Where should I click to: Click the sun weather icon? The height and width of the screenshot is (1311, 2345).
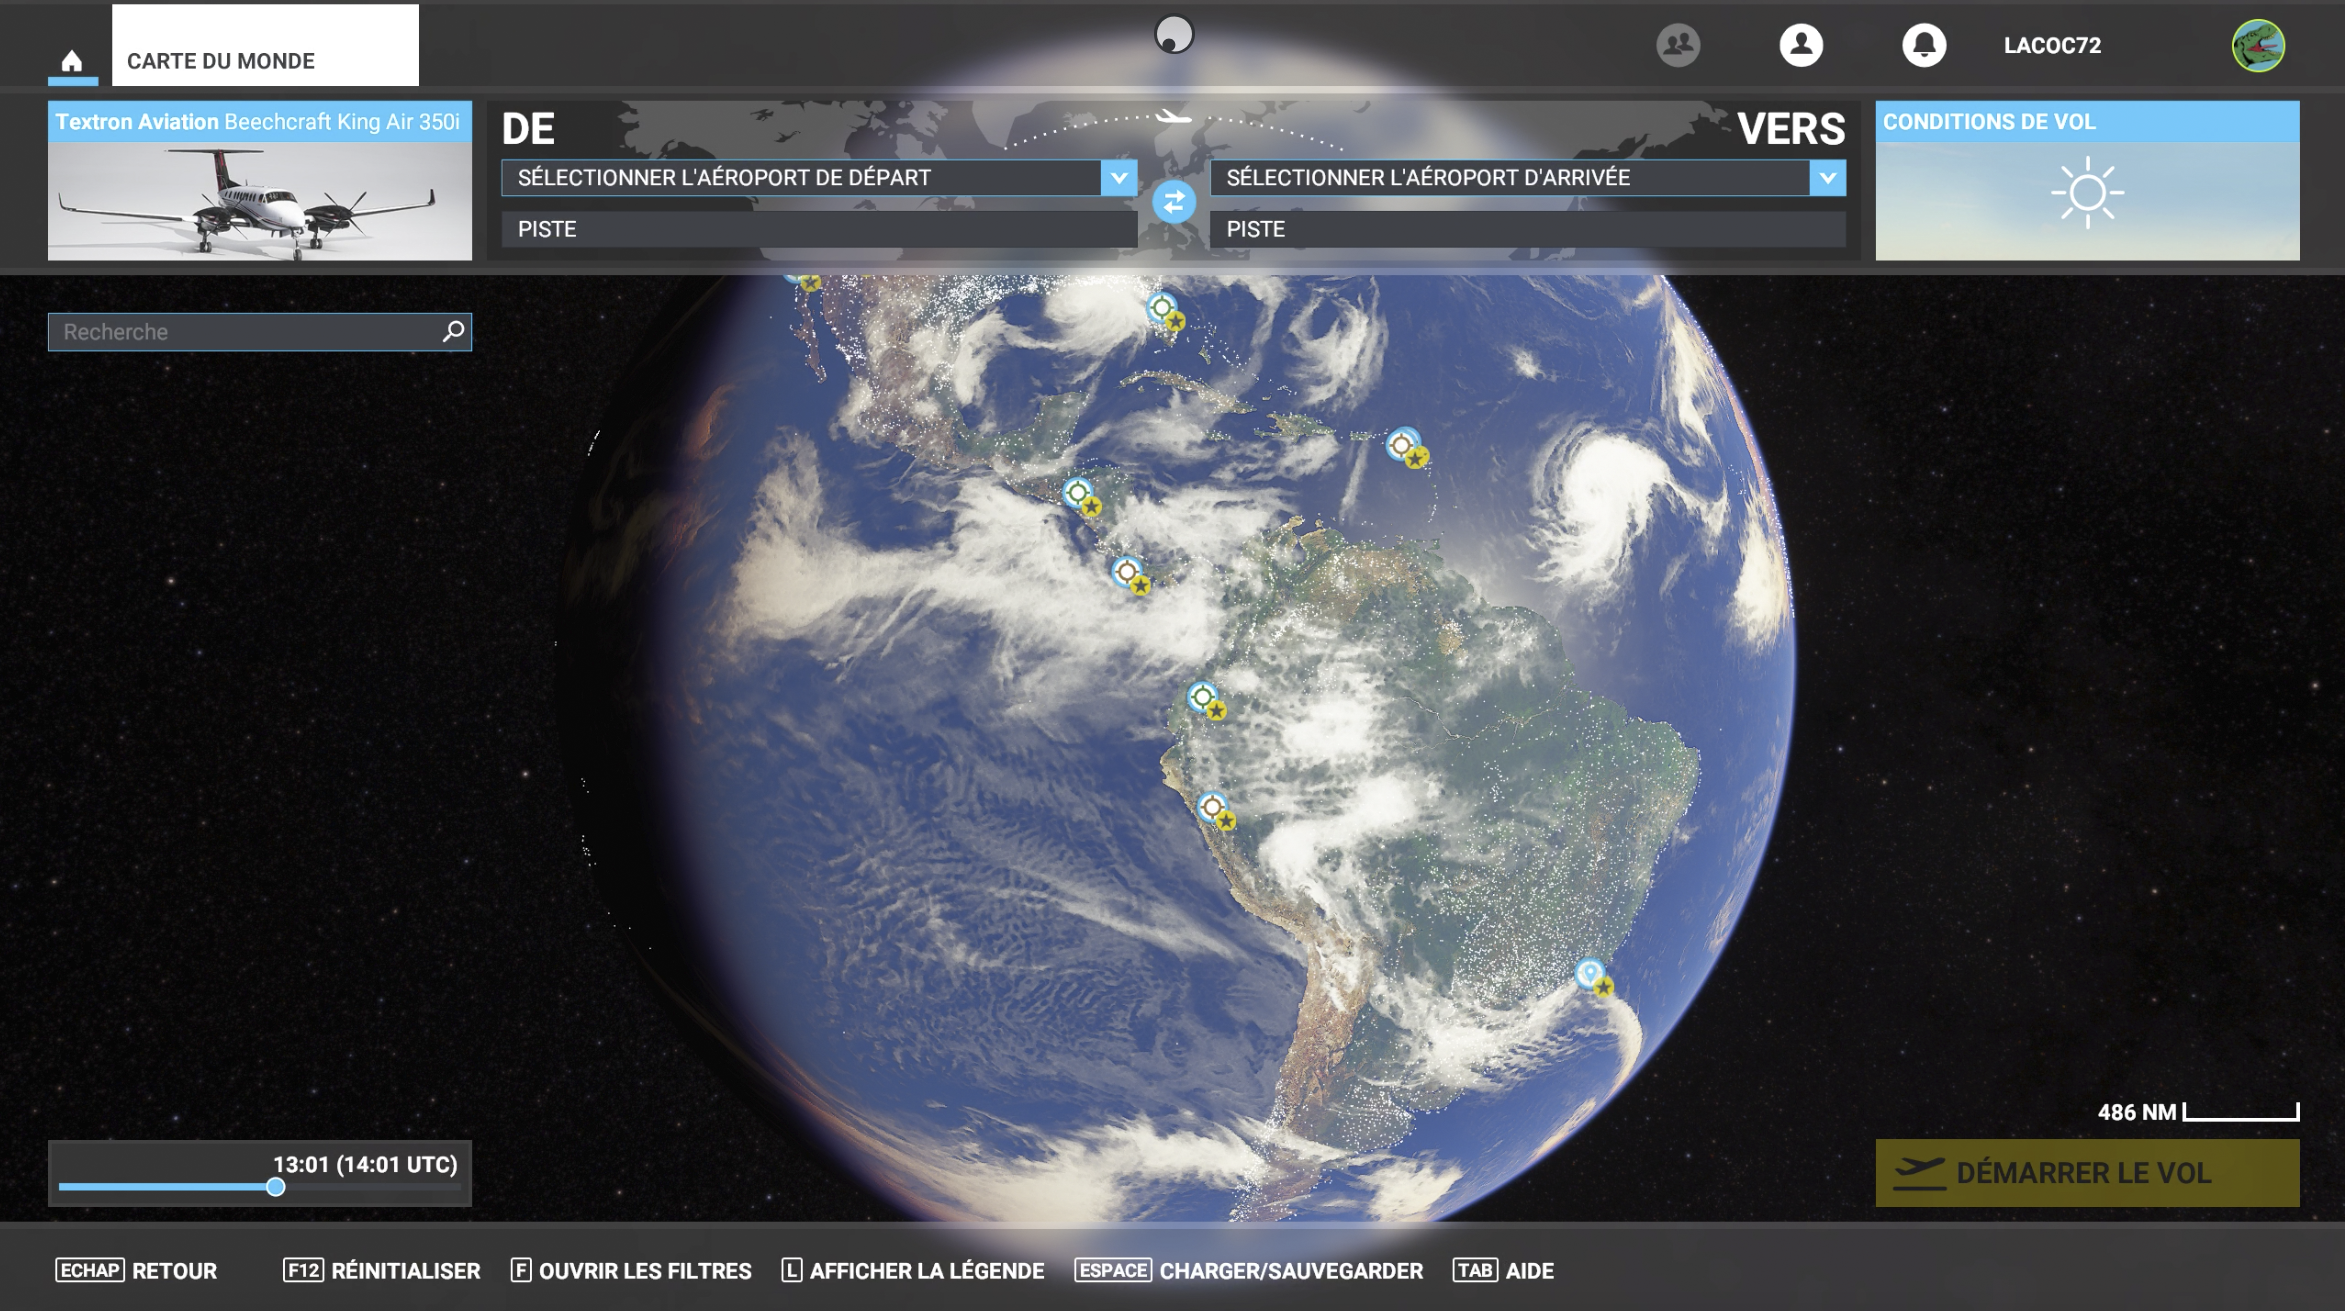coord(2088,193)
